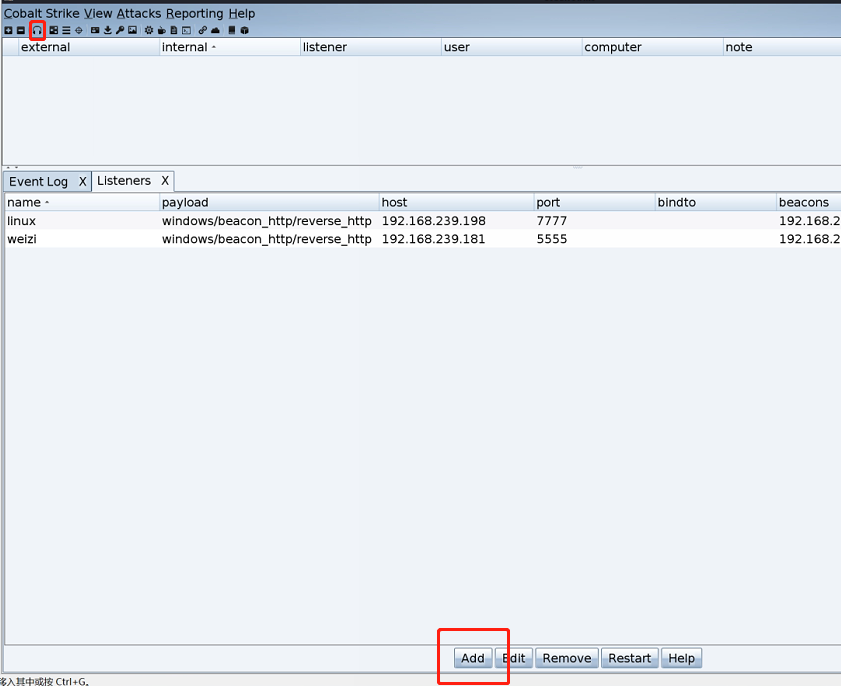Generate Office macro via the document icon
Image resolution: width=841 pixels, height=686 pixels.
click(x=174, y=30)
